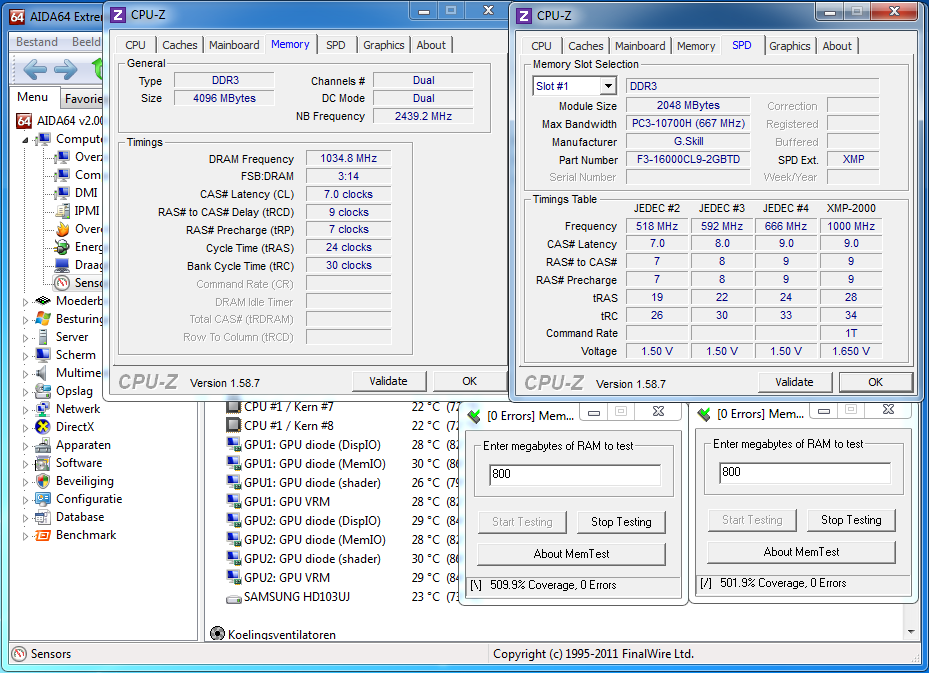Collapse the Computer tree node
The height and width of the screenshot is (673, 929).
coord(26,140)
